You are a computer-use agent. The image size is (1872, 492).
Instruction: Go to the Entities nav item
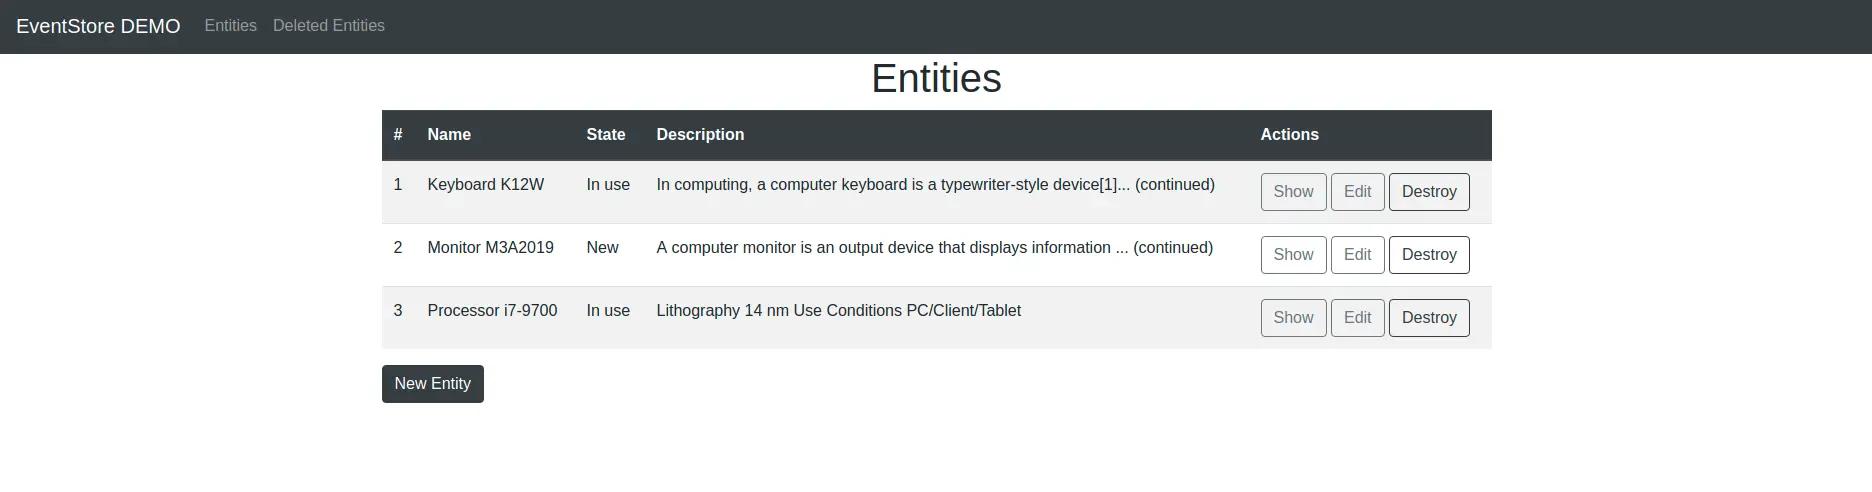tap(230, 26)
